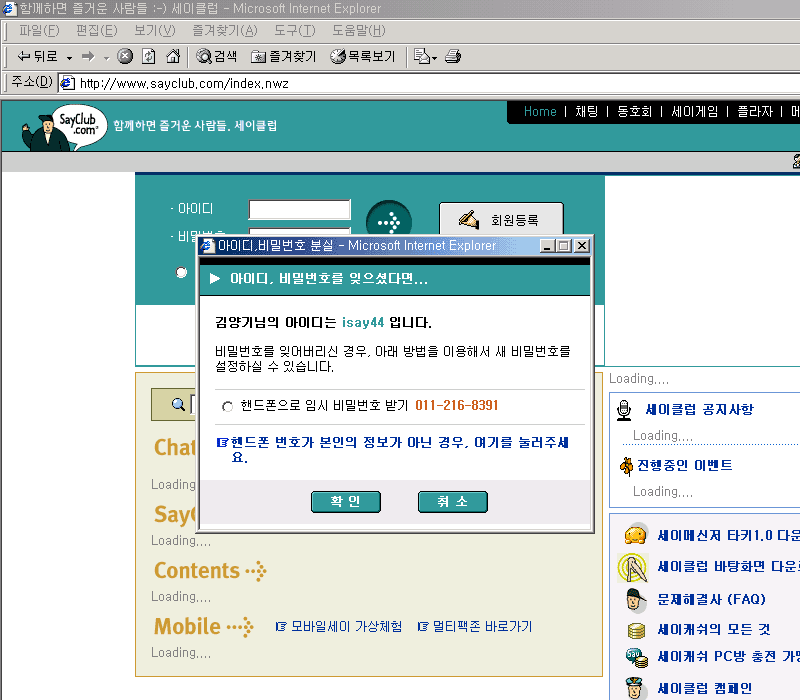This screenshot has width=800, height=700.
Task: Open 문제해결사 (FAQ) link
Action: click(x=711, y=599)
